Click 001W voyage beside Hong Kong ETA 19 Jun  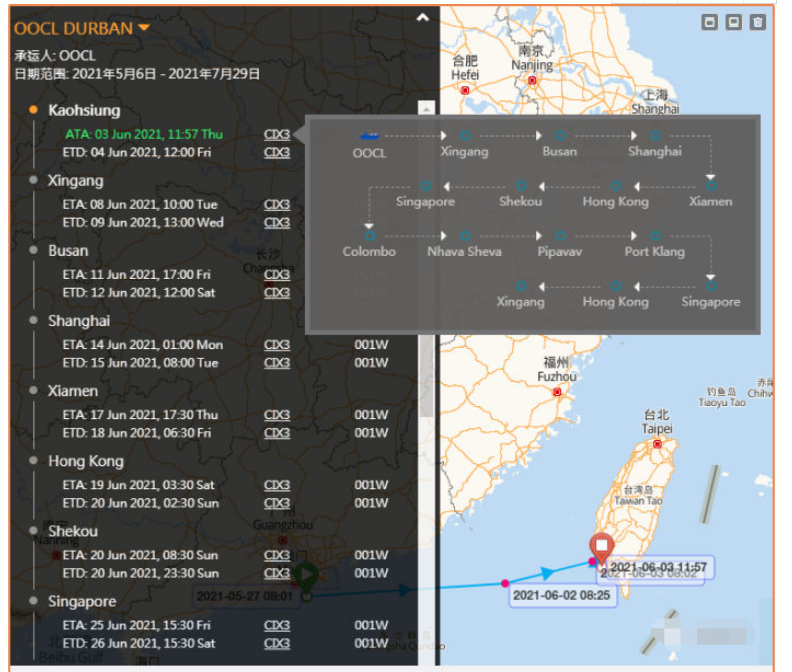[x=371, y=485]
